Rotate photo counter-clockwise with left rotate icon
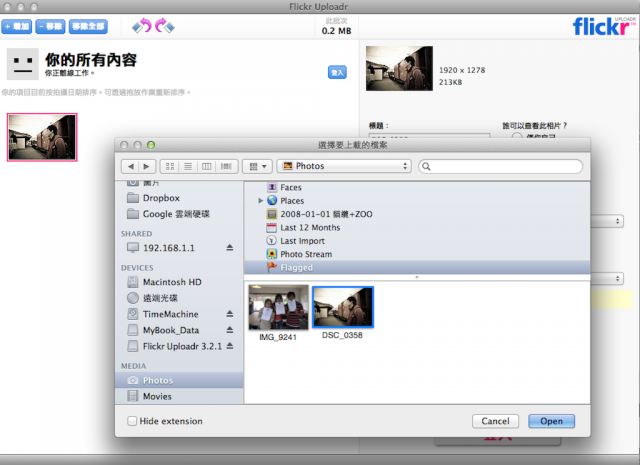The width and height of the screenshot is (640, 465). coord(142,26)
